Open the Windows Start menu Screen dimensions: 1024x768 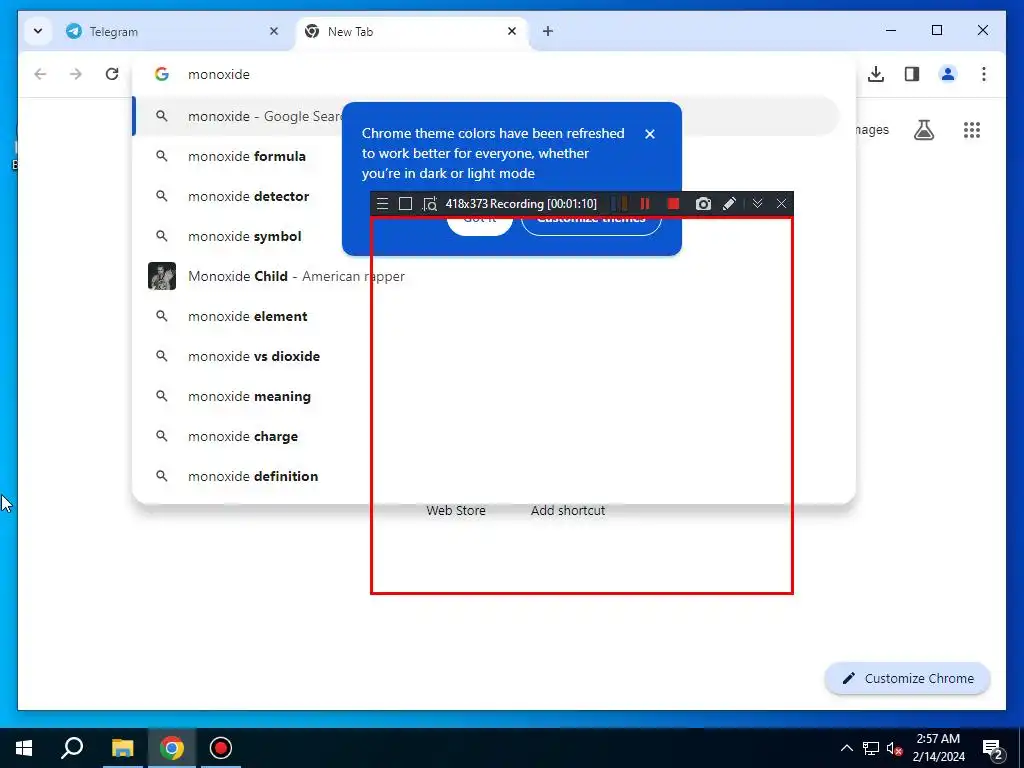24,748
